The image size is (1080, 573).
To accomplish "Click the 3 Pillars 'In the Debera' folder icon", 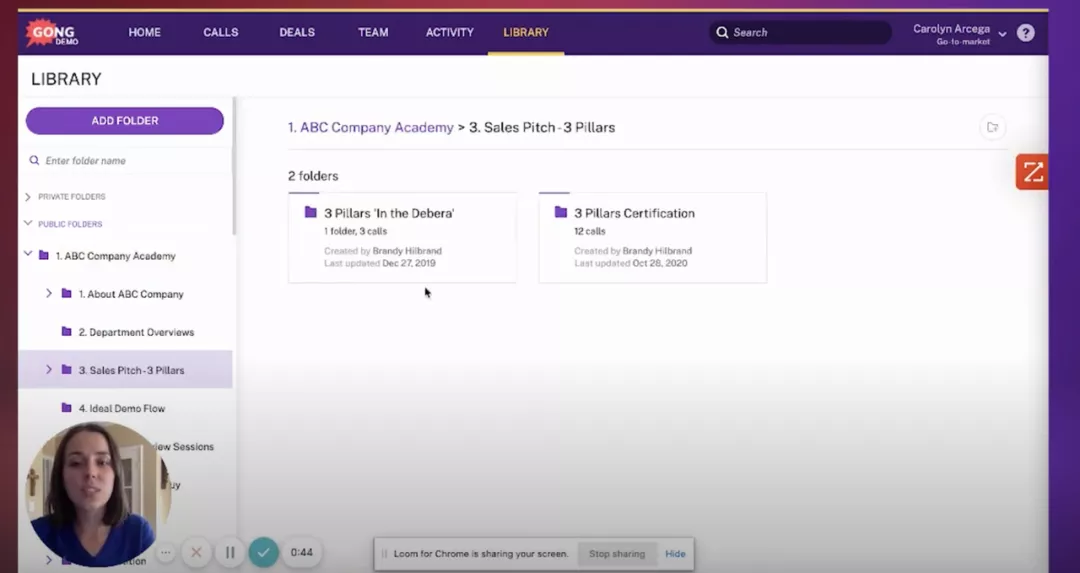I will pyautogui.click(x=311, y=212).
